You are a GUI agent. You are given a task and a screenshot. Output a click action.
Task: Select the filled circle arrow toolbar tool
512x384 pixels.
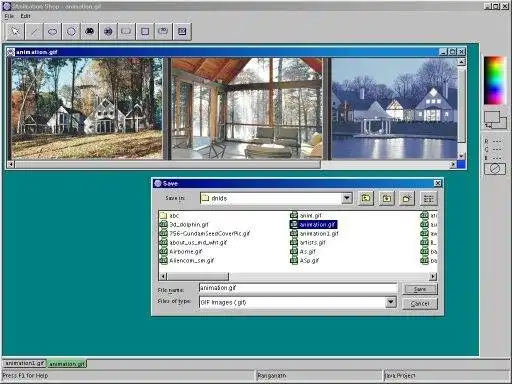[x=108, y=32]
